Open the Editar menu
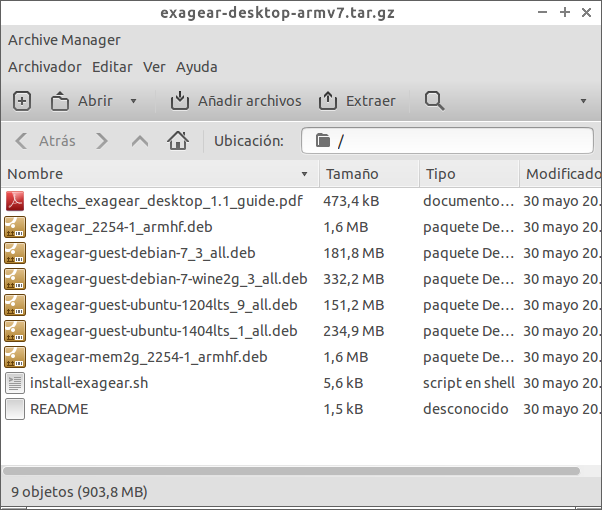The image size is (602, 510). point(112,67)
